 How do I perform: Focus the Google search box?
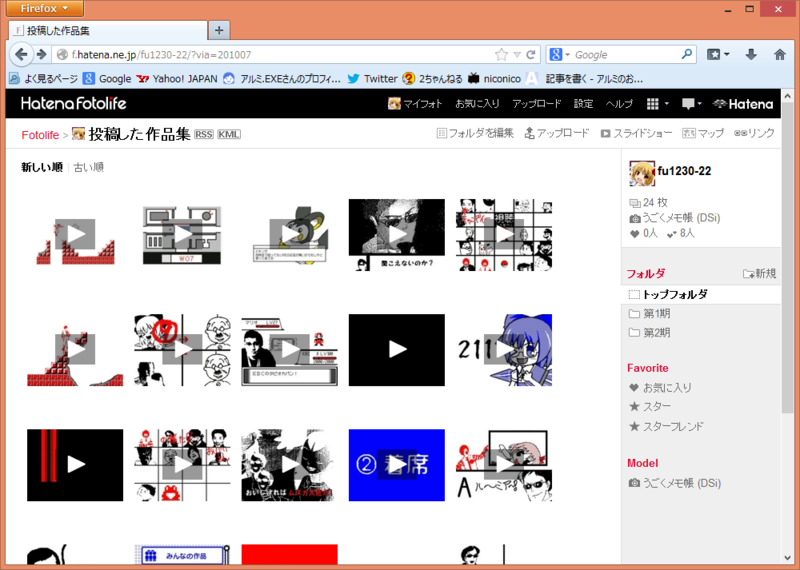pos(625,55)
